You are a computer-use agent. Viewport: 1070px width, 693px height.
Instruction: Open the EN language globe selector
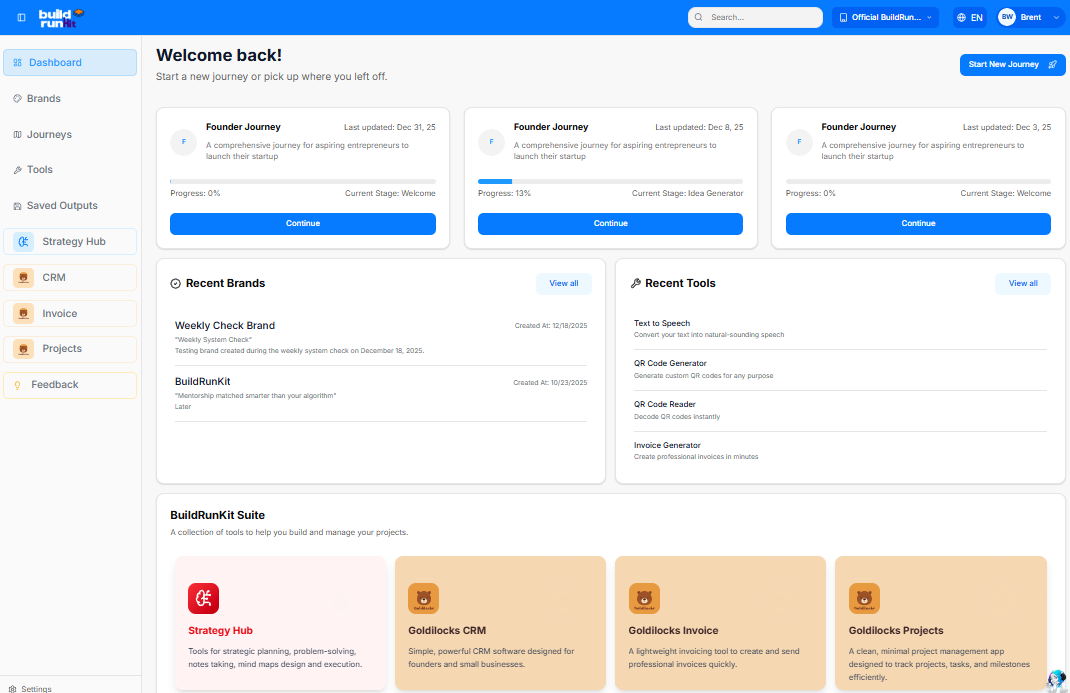click(x=968, y=17)
